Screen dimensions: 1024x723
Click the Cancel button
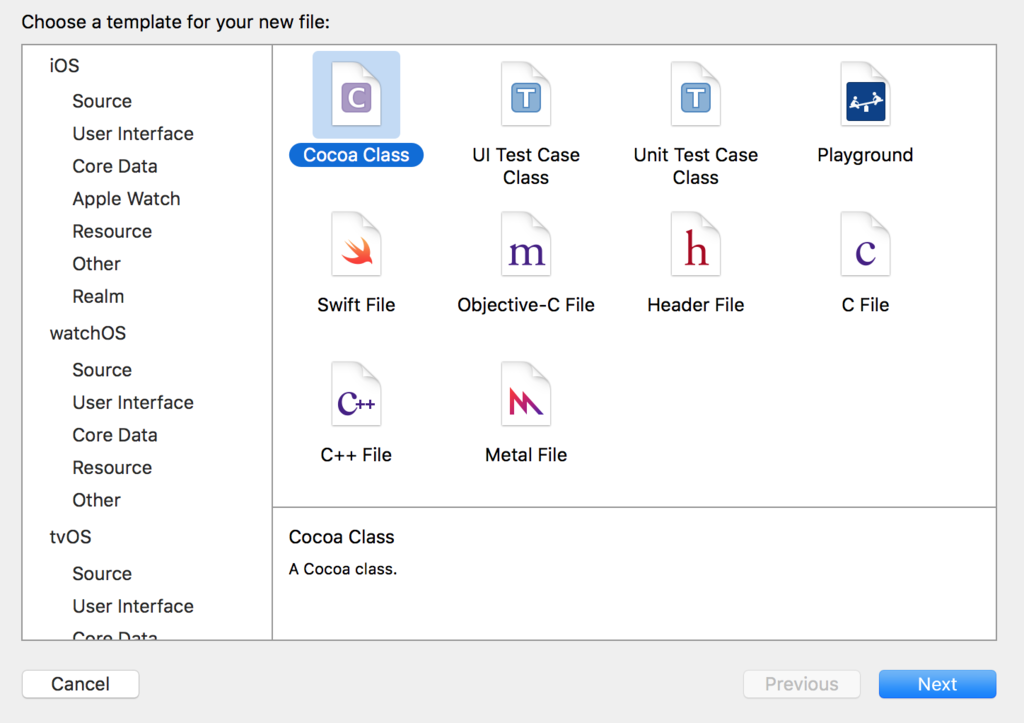[x=80, y=684]
